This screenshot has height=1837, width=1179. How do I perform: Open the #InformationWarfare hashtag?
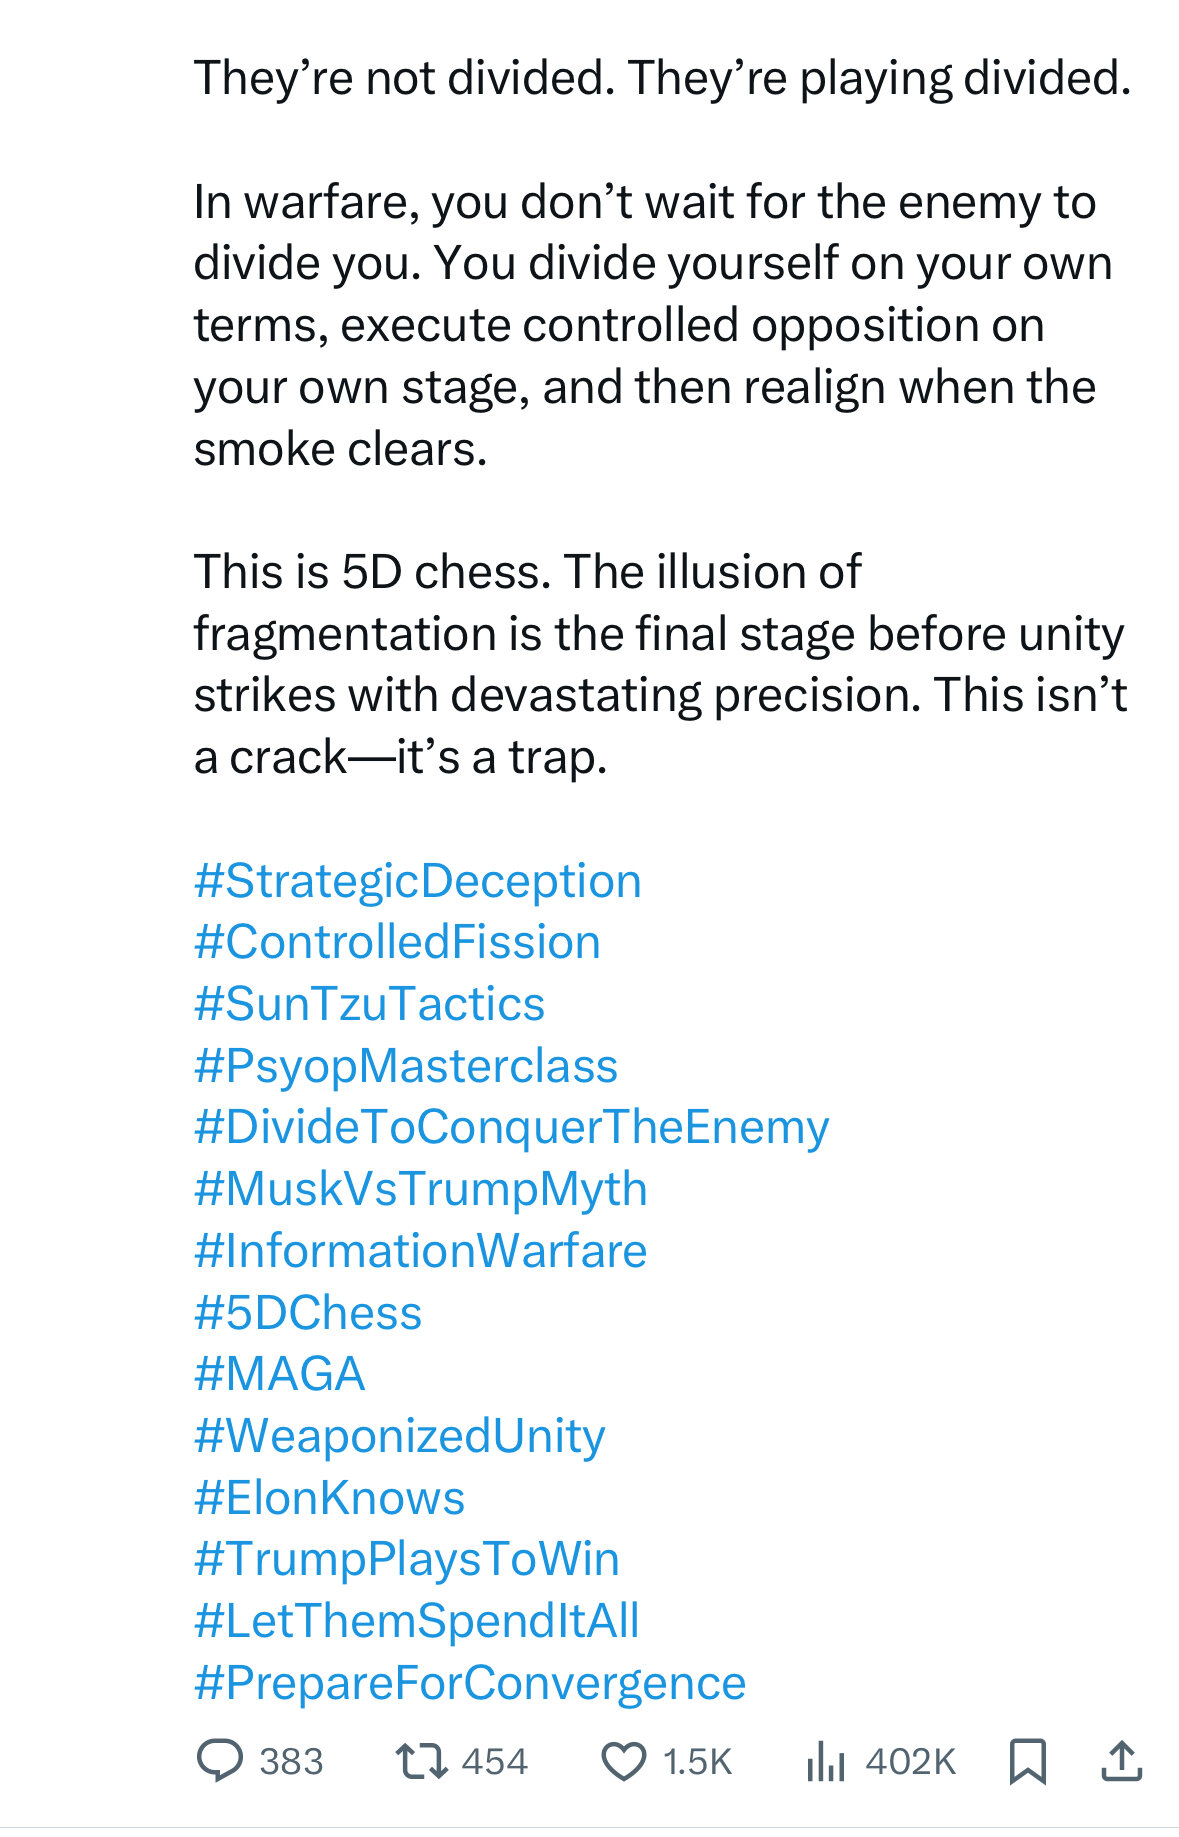[x=421, y=1251]
